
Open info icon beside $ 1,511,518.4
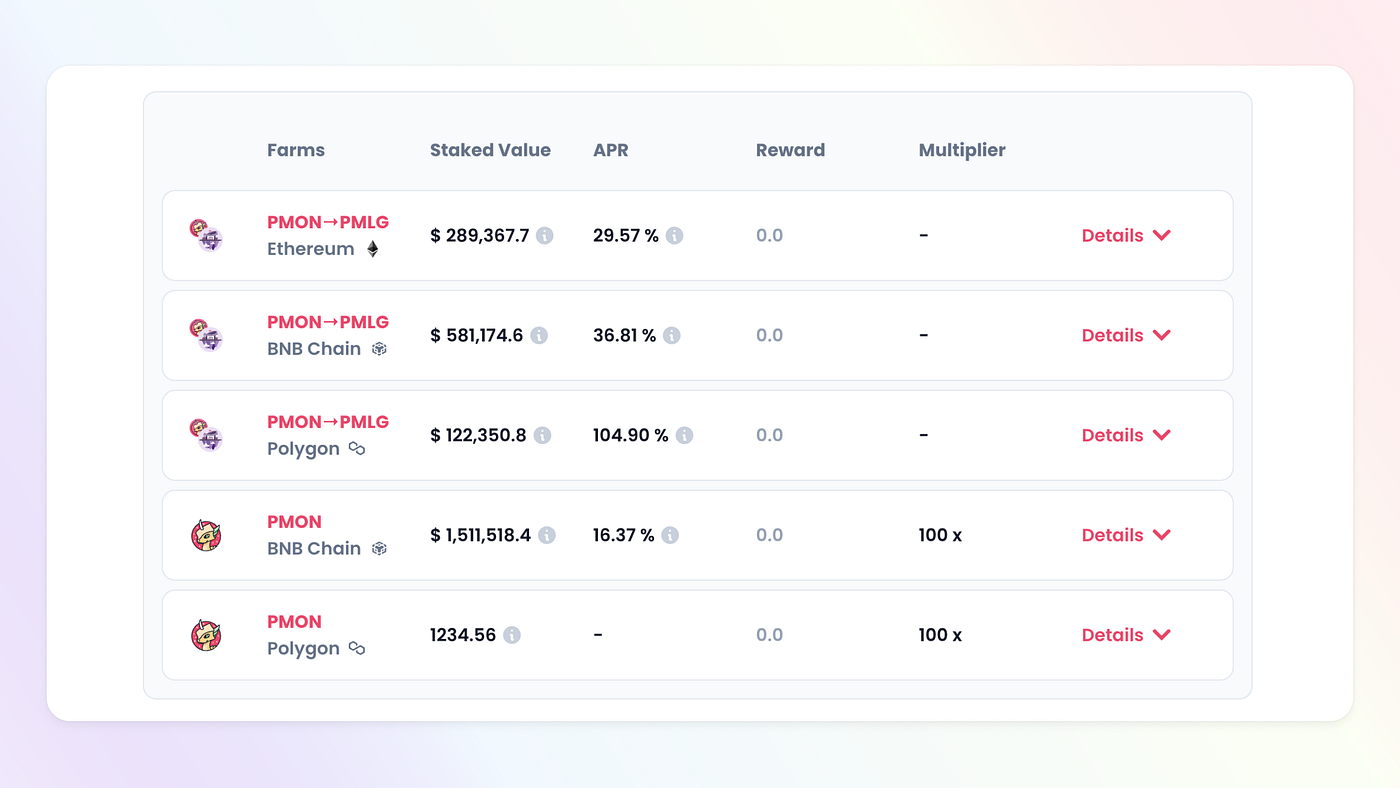[547, 536]
